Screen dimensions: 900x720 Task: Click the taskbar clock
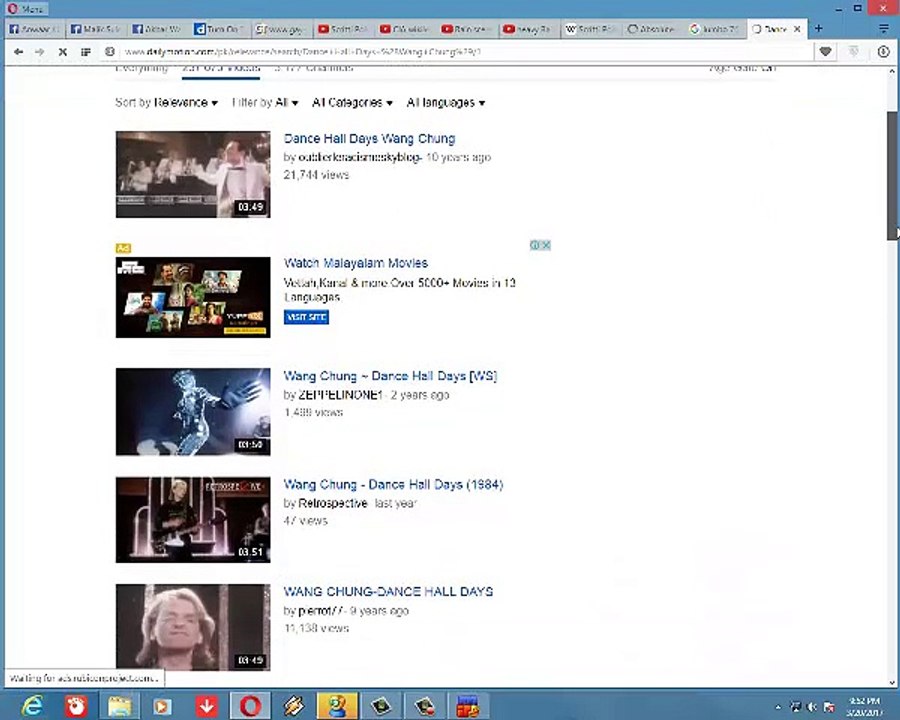pos(864,706)
